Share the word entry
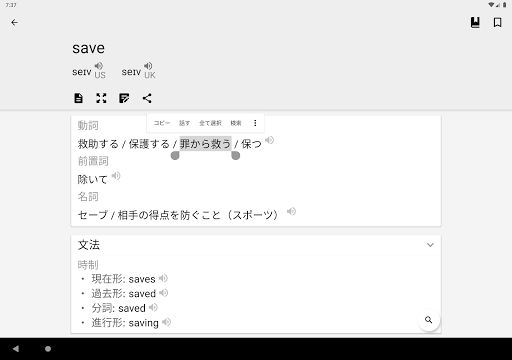 click(x=147, y=98)
